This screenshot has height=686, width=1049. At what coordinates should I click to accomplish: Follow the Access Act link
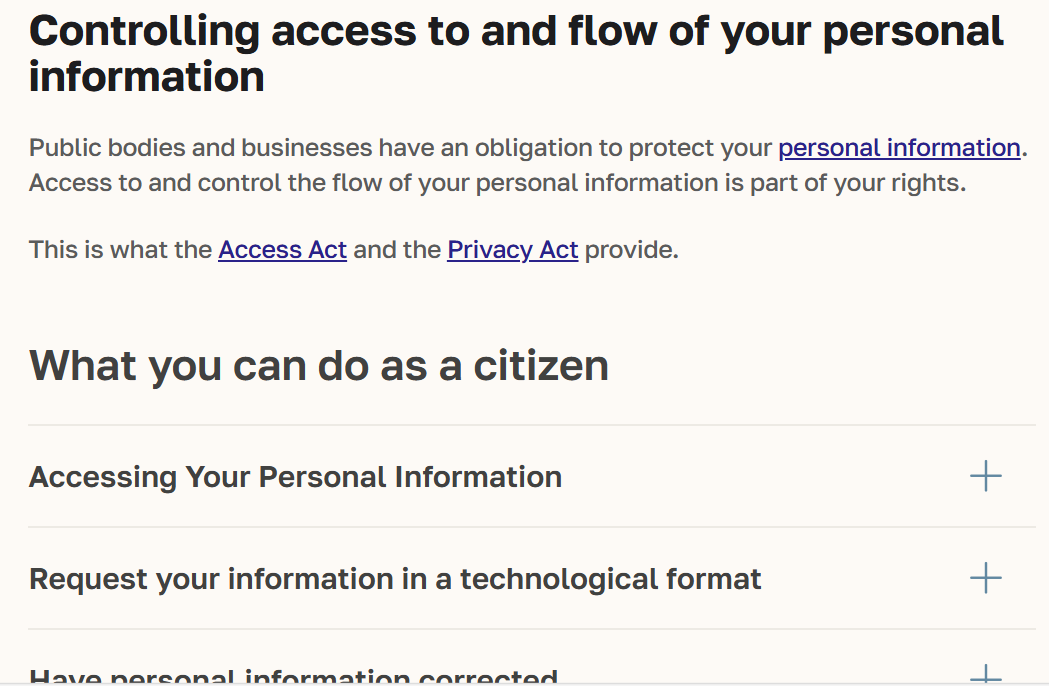282,250
